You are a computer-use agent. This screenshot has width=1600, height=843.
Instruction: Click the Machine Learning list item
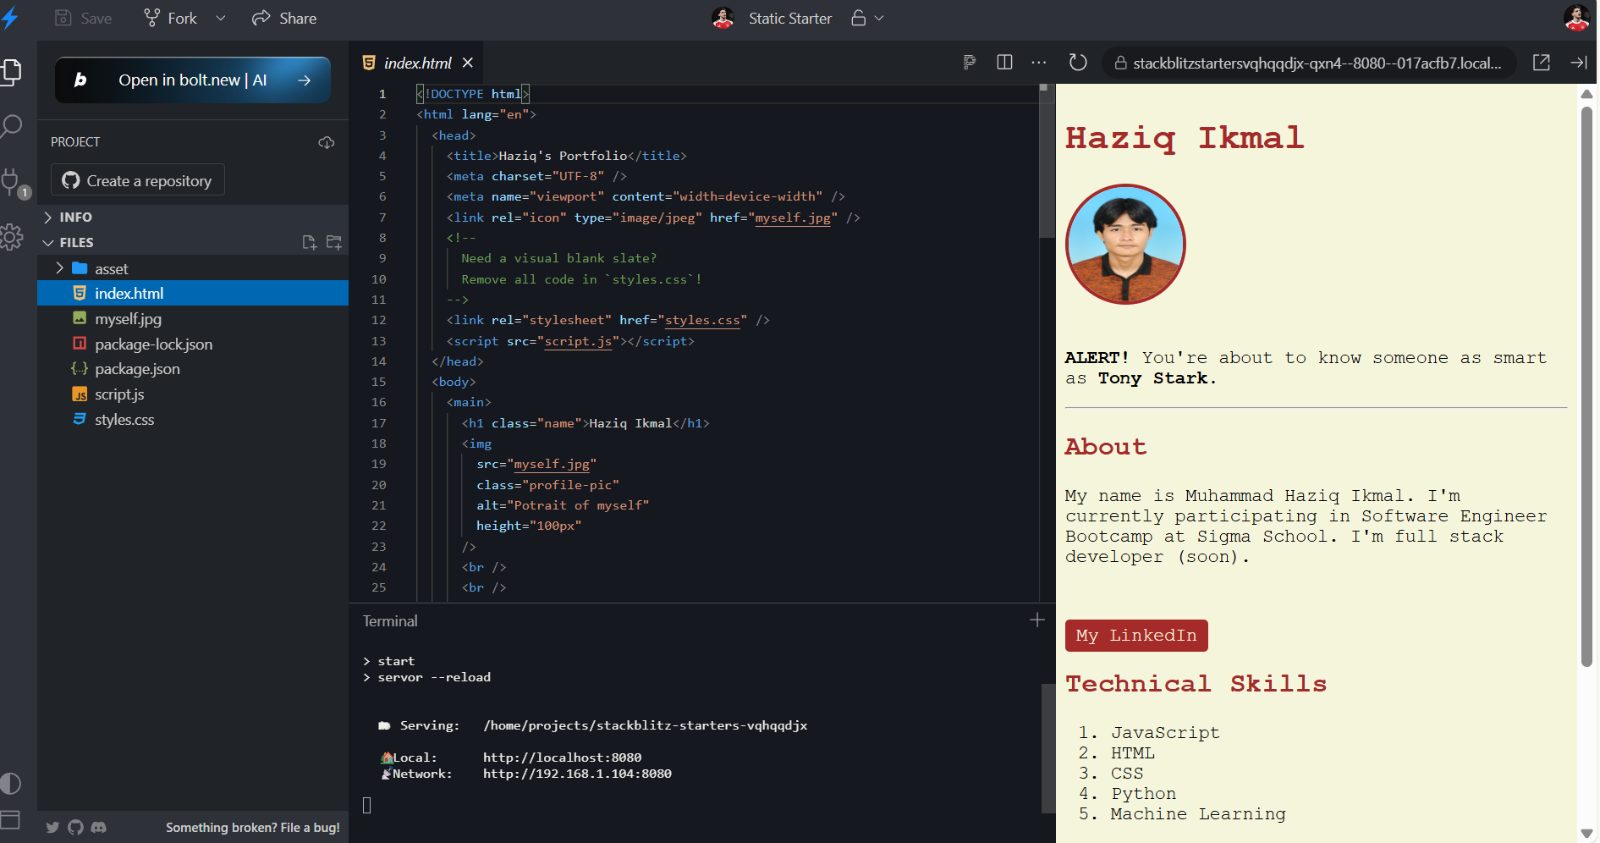(x=1198, y=814)
